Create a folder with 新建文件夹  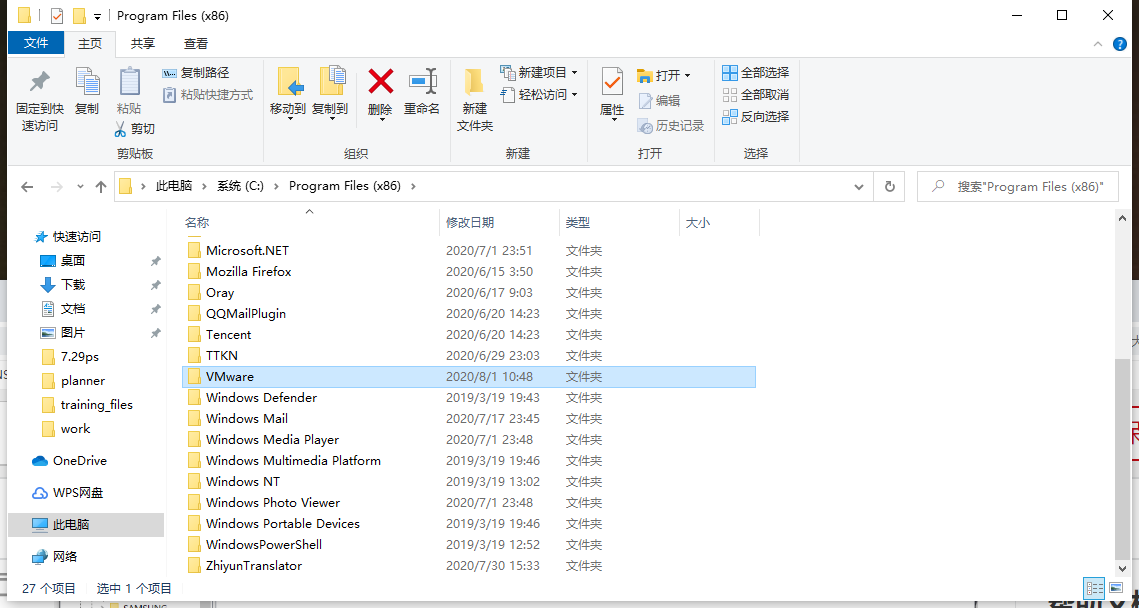[474, 100]
